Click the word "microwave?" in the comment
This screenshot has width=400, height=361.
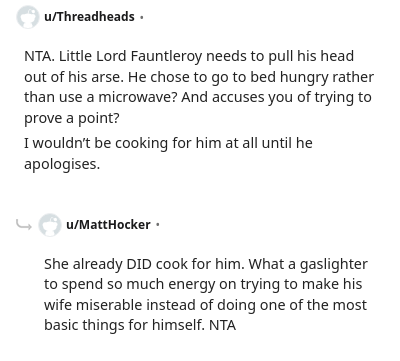click(137, 97)
